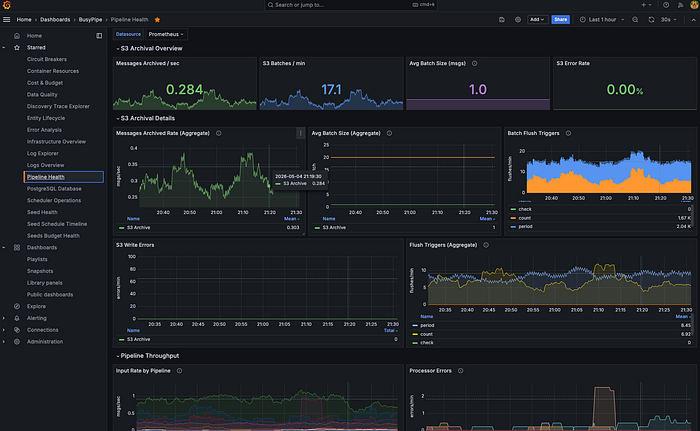Collapse the Starred section
This screenshot has height=431, width=700.
tap(4, 47)
